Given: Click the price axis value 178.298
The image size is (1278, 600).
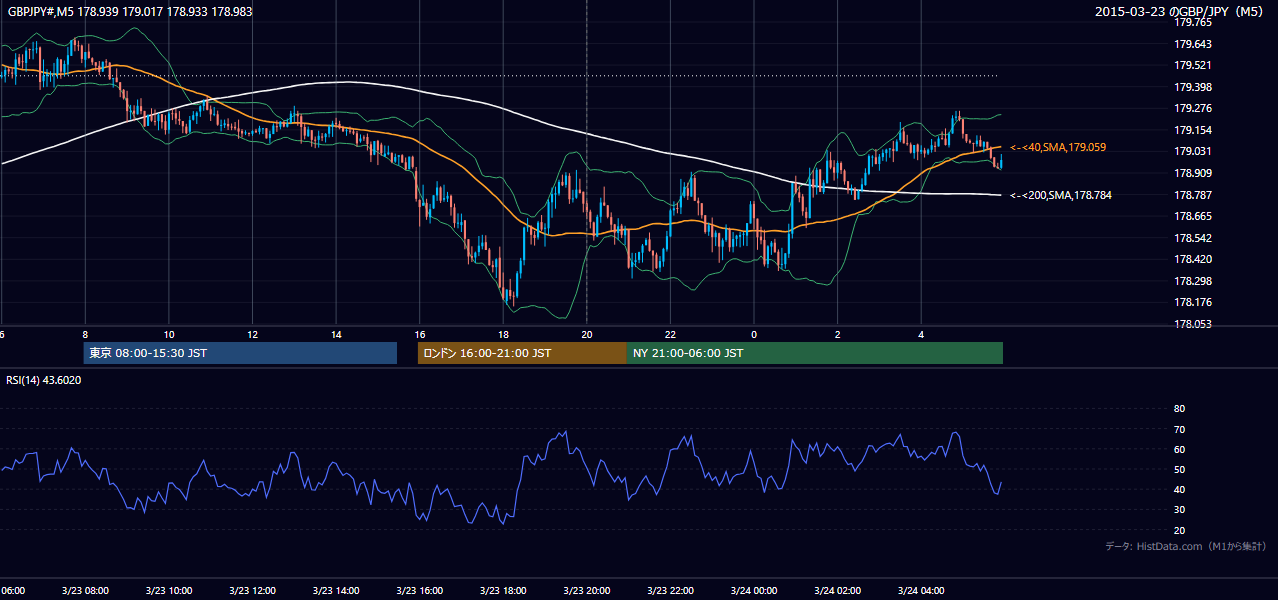Looking at the screenshot, I should pos(1192,281).
